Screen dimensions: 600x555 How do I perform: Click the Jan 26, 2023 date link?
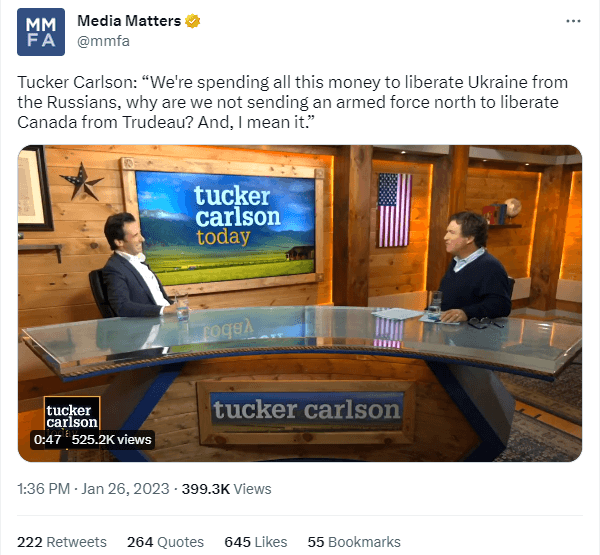[125, 489]
